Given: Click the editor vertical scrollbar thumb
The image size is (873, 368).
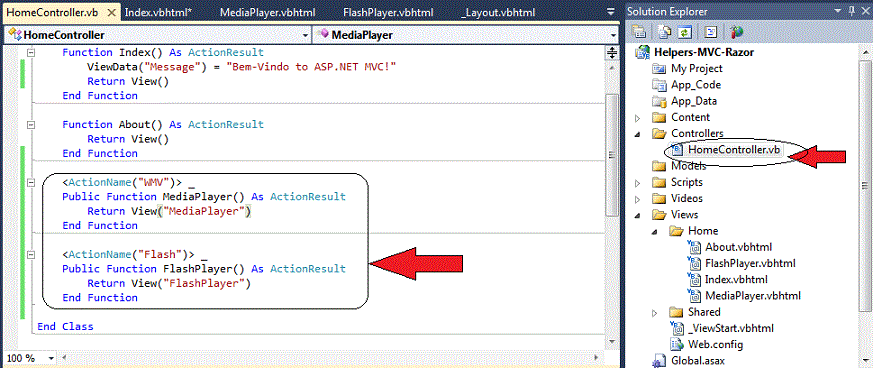Looking at the screenshot, I should [x=611, y=155].
